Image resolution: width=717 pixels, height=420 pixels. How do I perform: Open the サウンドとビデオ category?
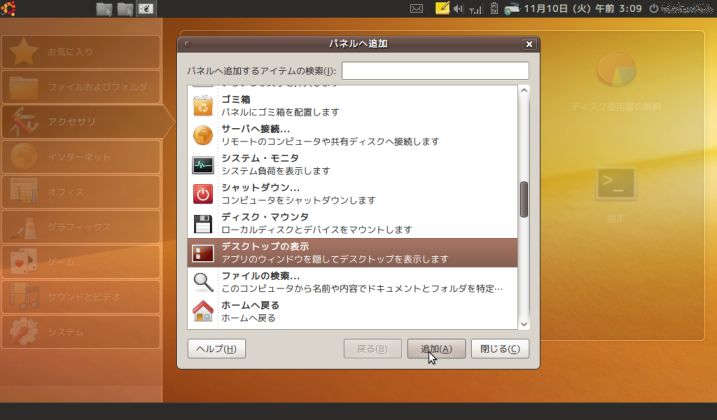81,296
